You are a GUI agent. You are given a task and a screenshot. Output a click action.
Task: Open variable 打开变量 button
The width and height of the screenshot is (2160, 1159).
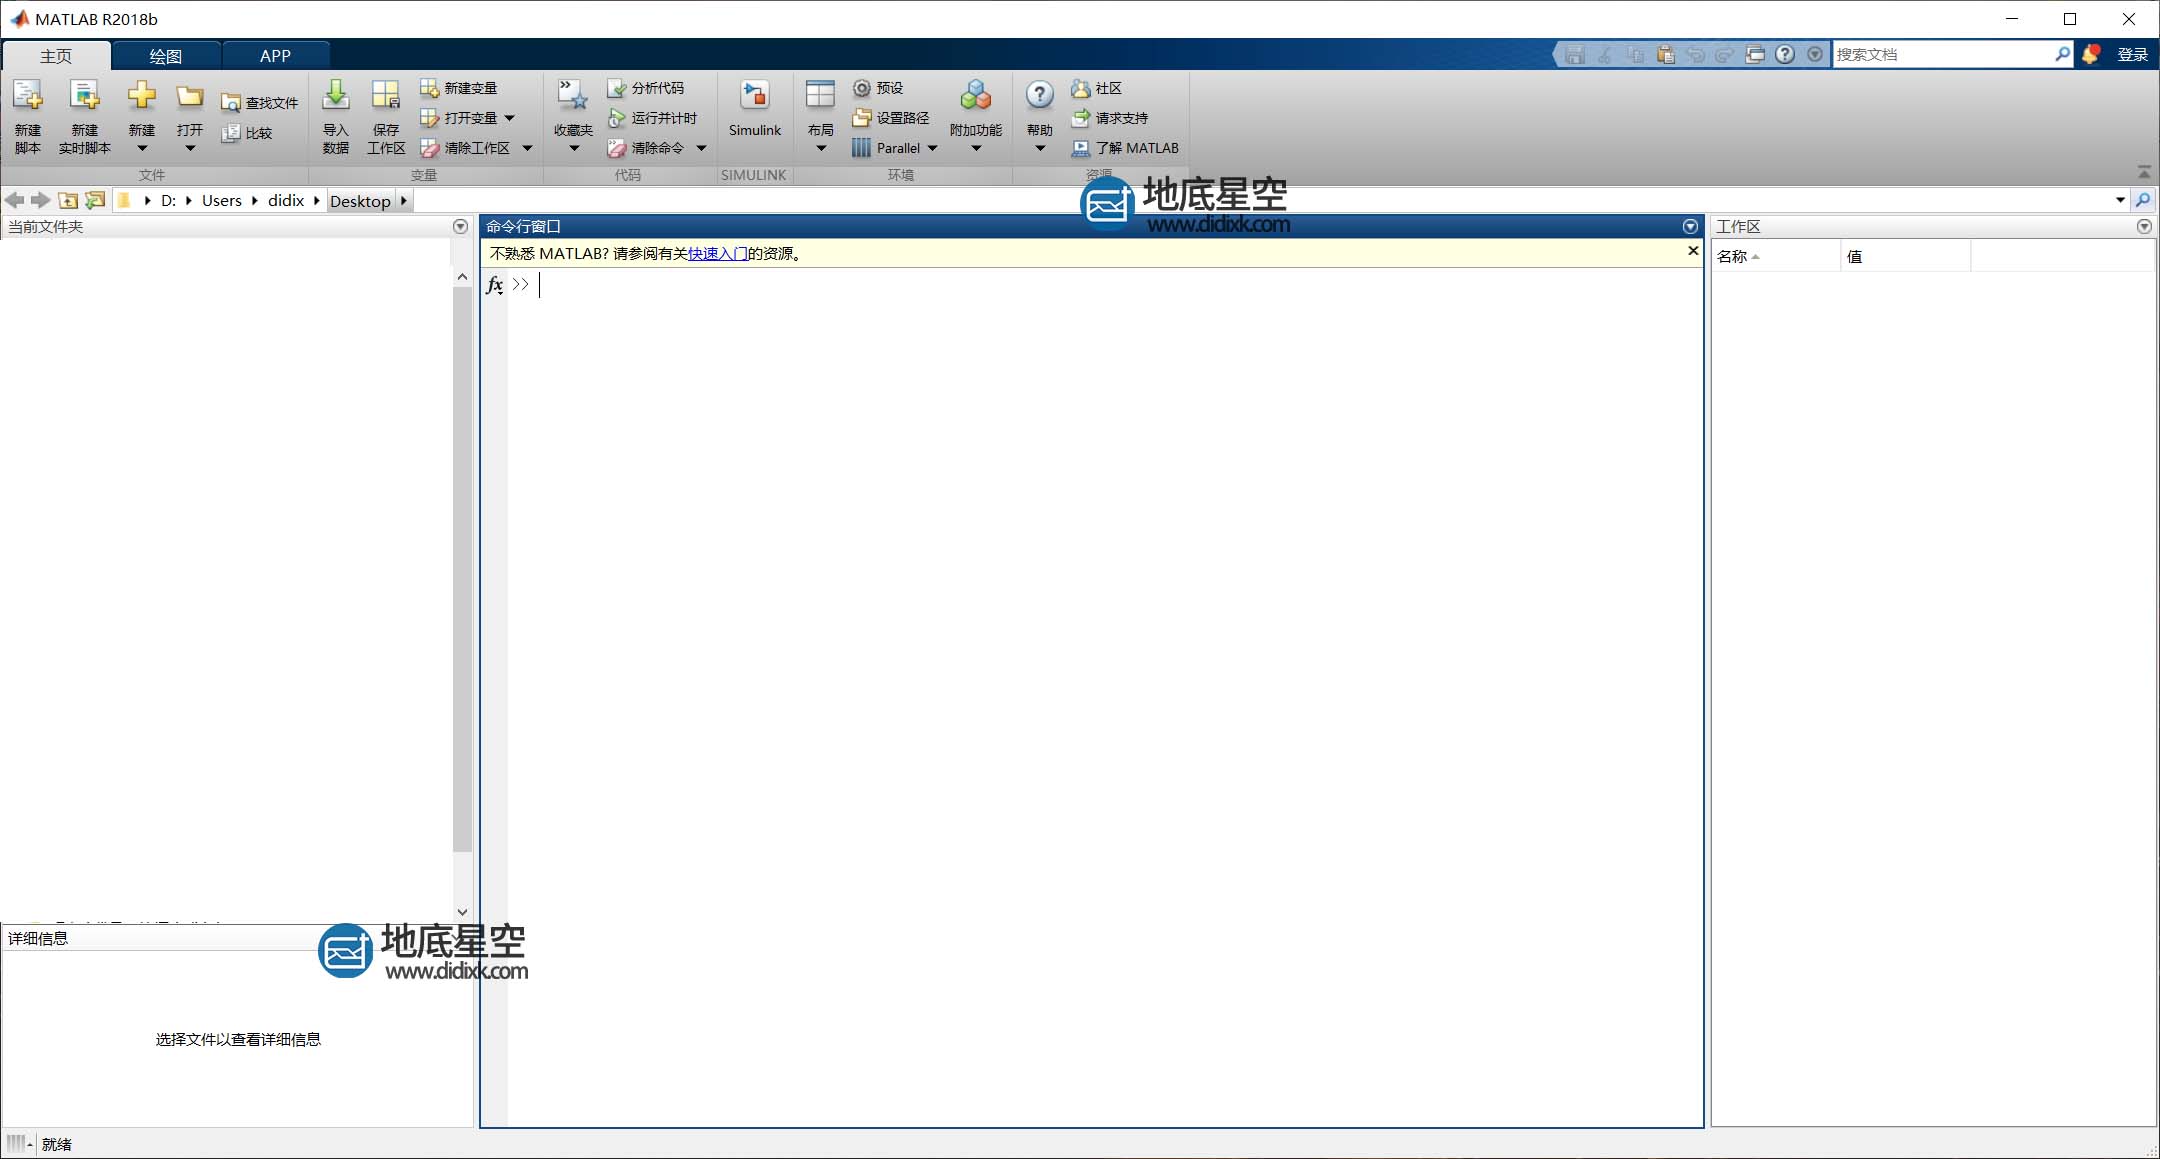(459, 118)
